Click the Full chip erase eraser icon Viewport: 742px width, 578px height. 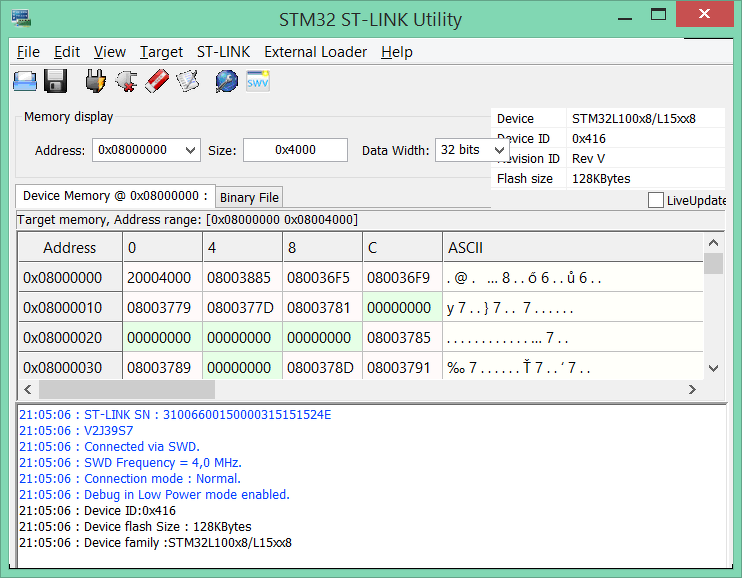(157, 81)
